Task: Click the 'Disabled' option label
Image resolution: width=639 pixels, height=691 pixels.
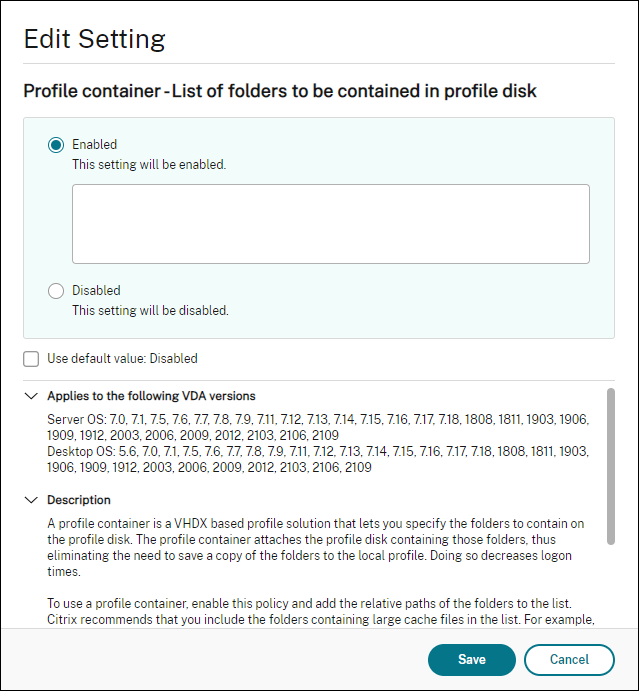Action: click(96, 291)
